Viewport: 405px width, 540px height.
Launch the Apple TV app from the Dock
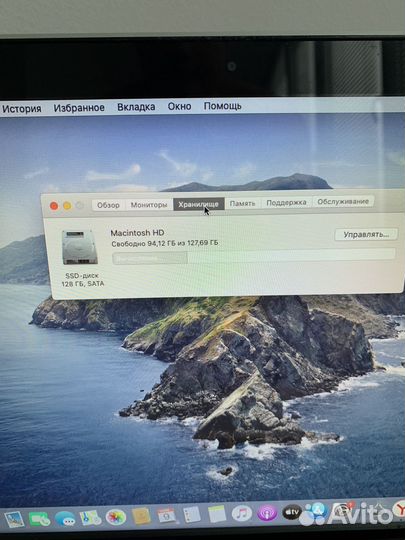292,512
